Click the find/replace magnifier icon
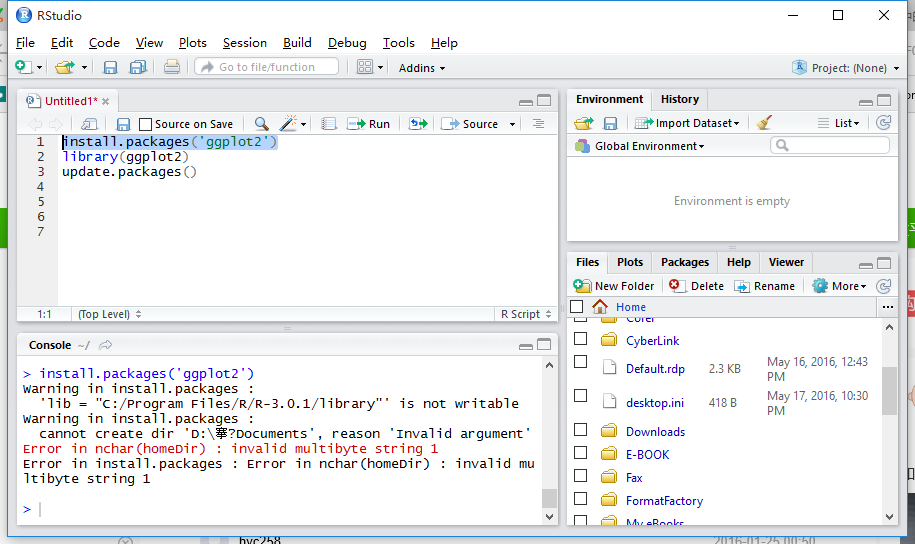915x544 pixels. coord(261,124)
